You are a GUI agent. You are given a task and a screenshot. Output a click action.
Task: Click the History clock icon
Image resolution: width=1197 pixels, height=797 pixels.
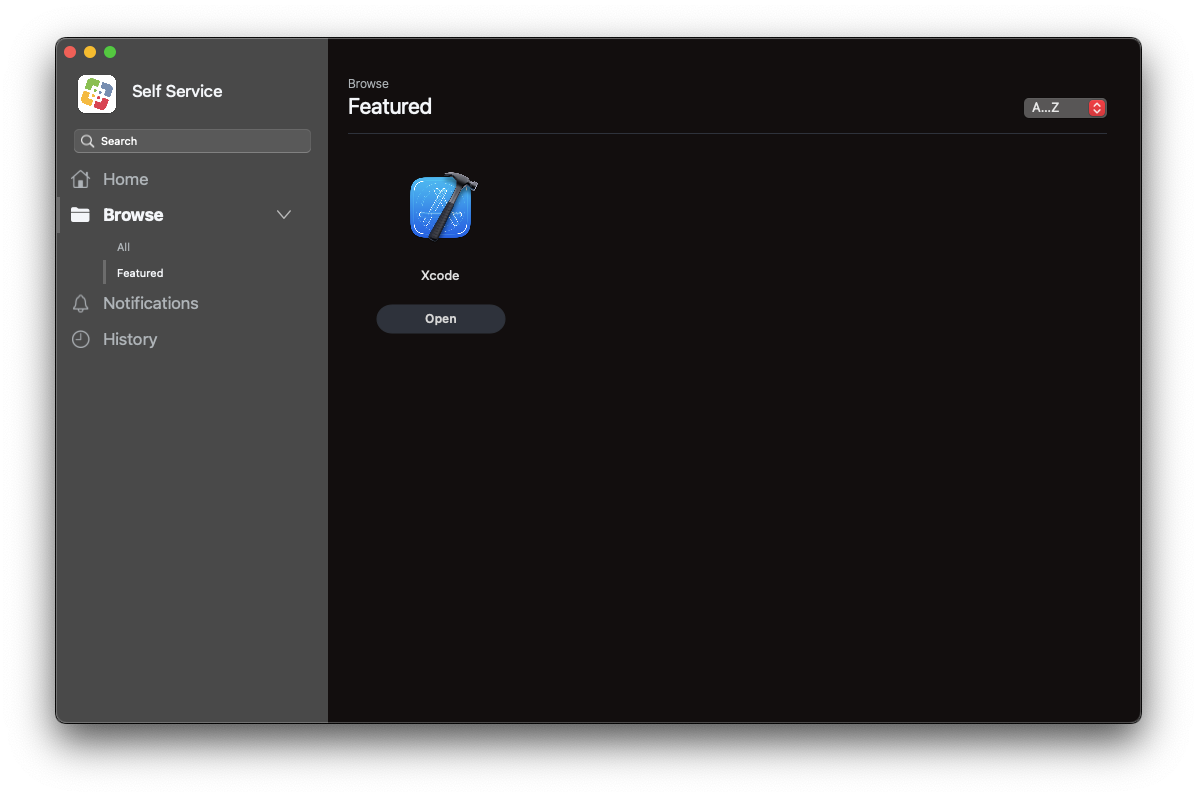[80, 339]
